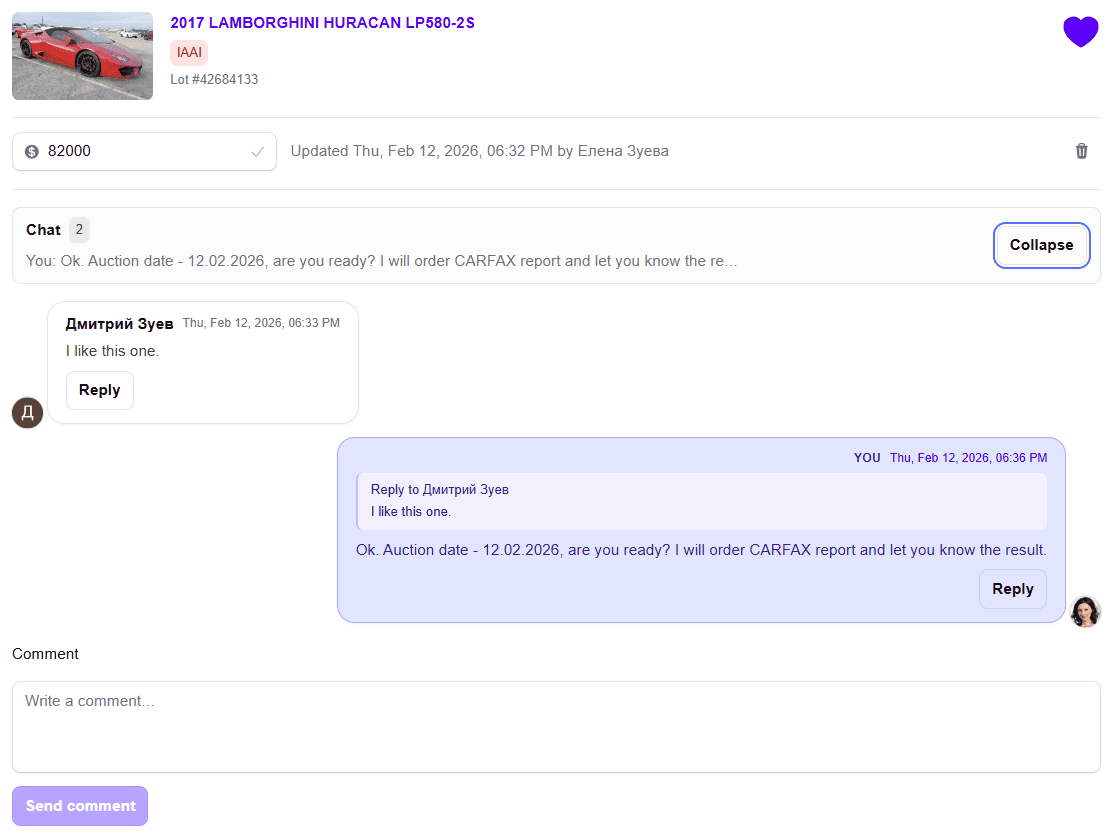Image resolution: width=1113 pixels, height=837 pixels.
Task: Click the chat message count badge
Action: [79, 229]
